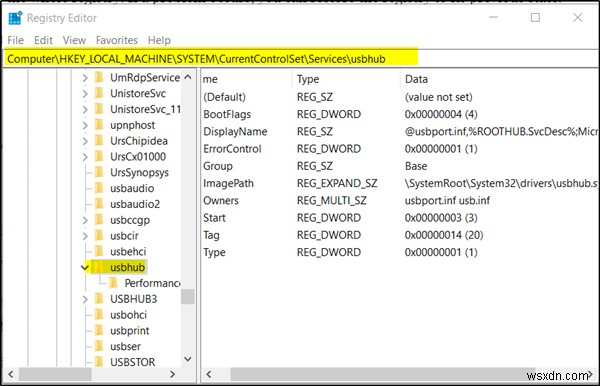Expand the UrsCx01000 key

[85, 157]
